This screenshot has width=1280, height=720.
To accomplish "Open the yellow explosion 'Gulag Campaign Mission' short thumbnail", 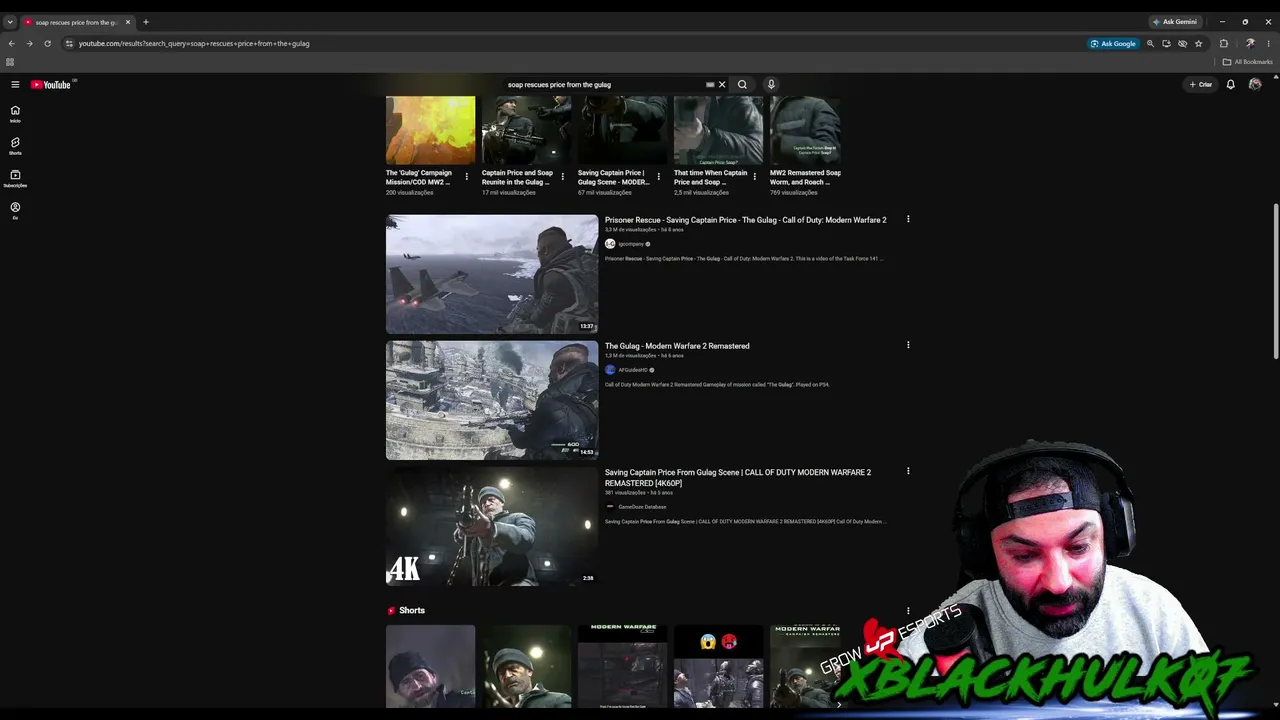I will coord(431,130).
